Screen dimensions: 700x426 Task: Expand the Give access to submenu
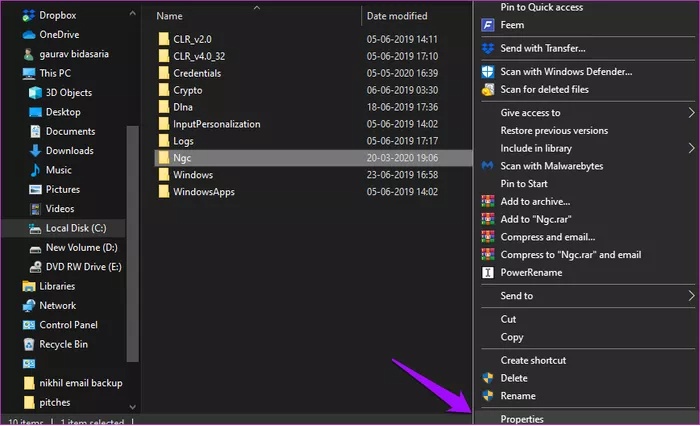691,113
